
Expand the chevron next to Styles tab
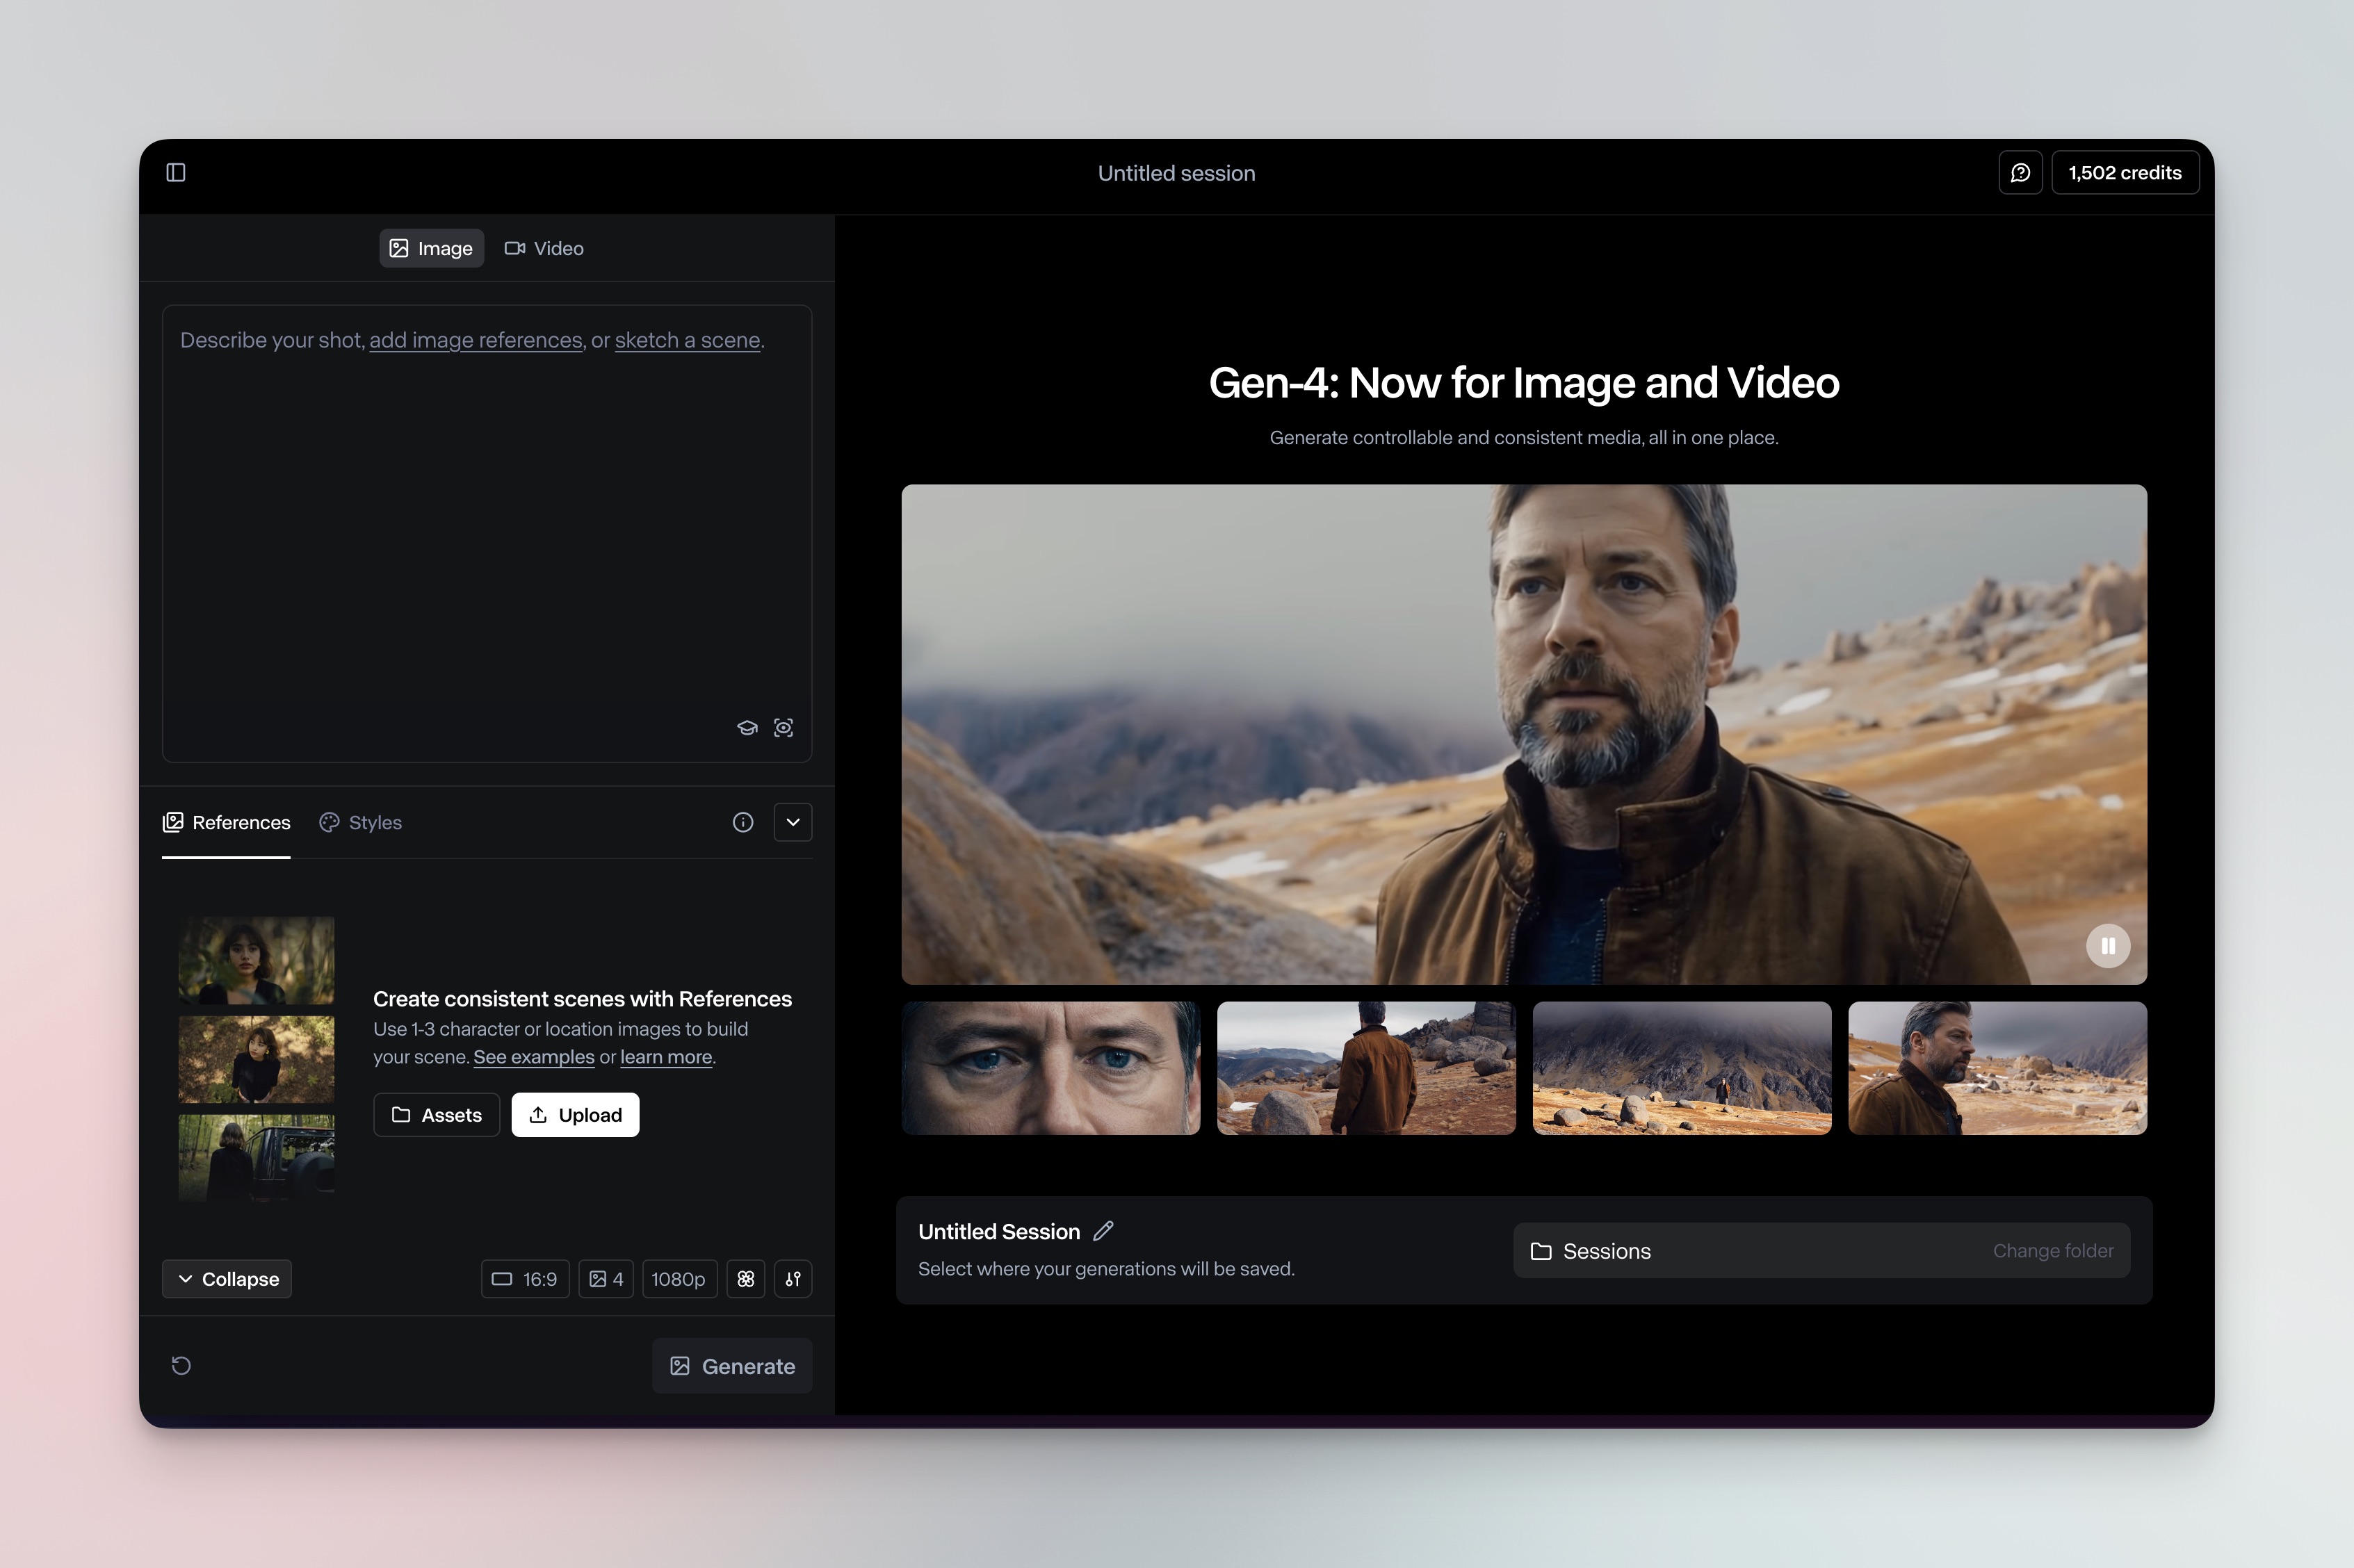click(x=793, y=822)
